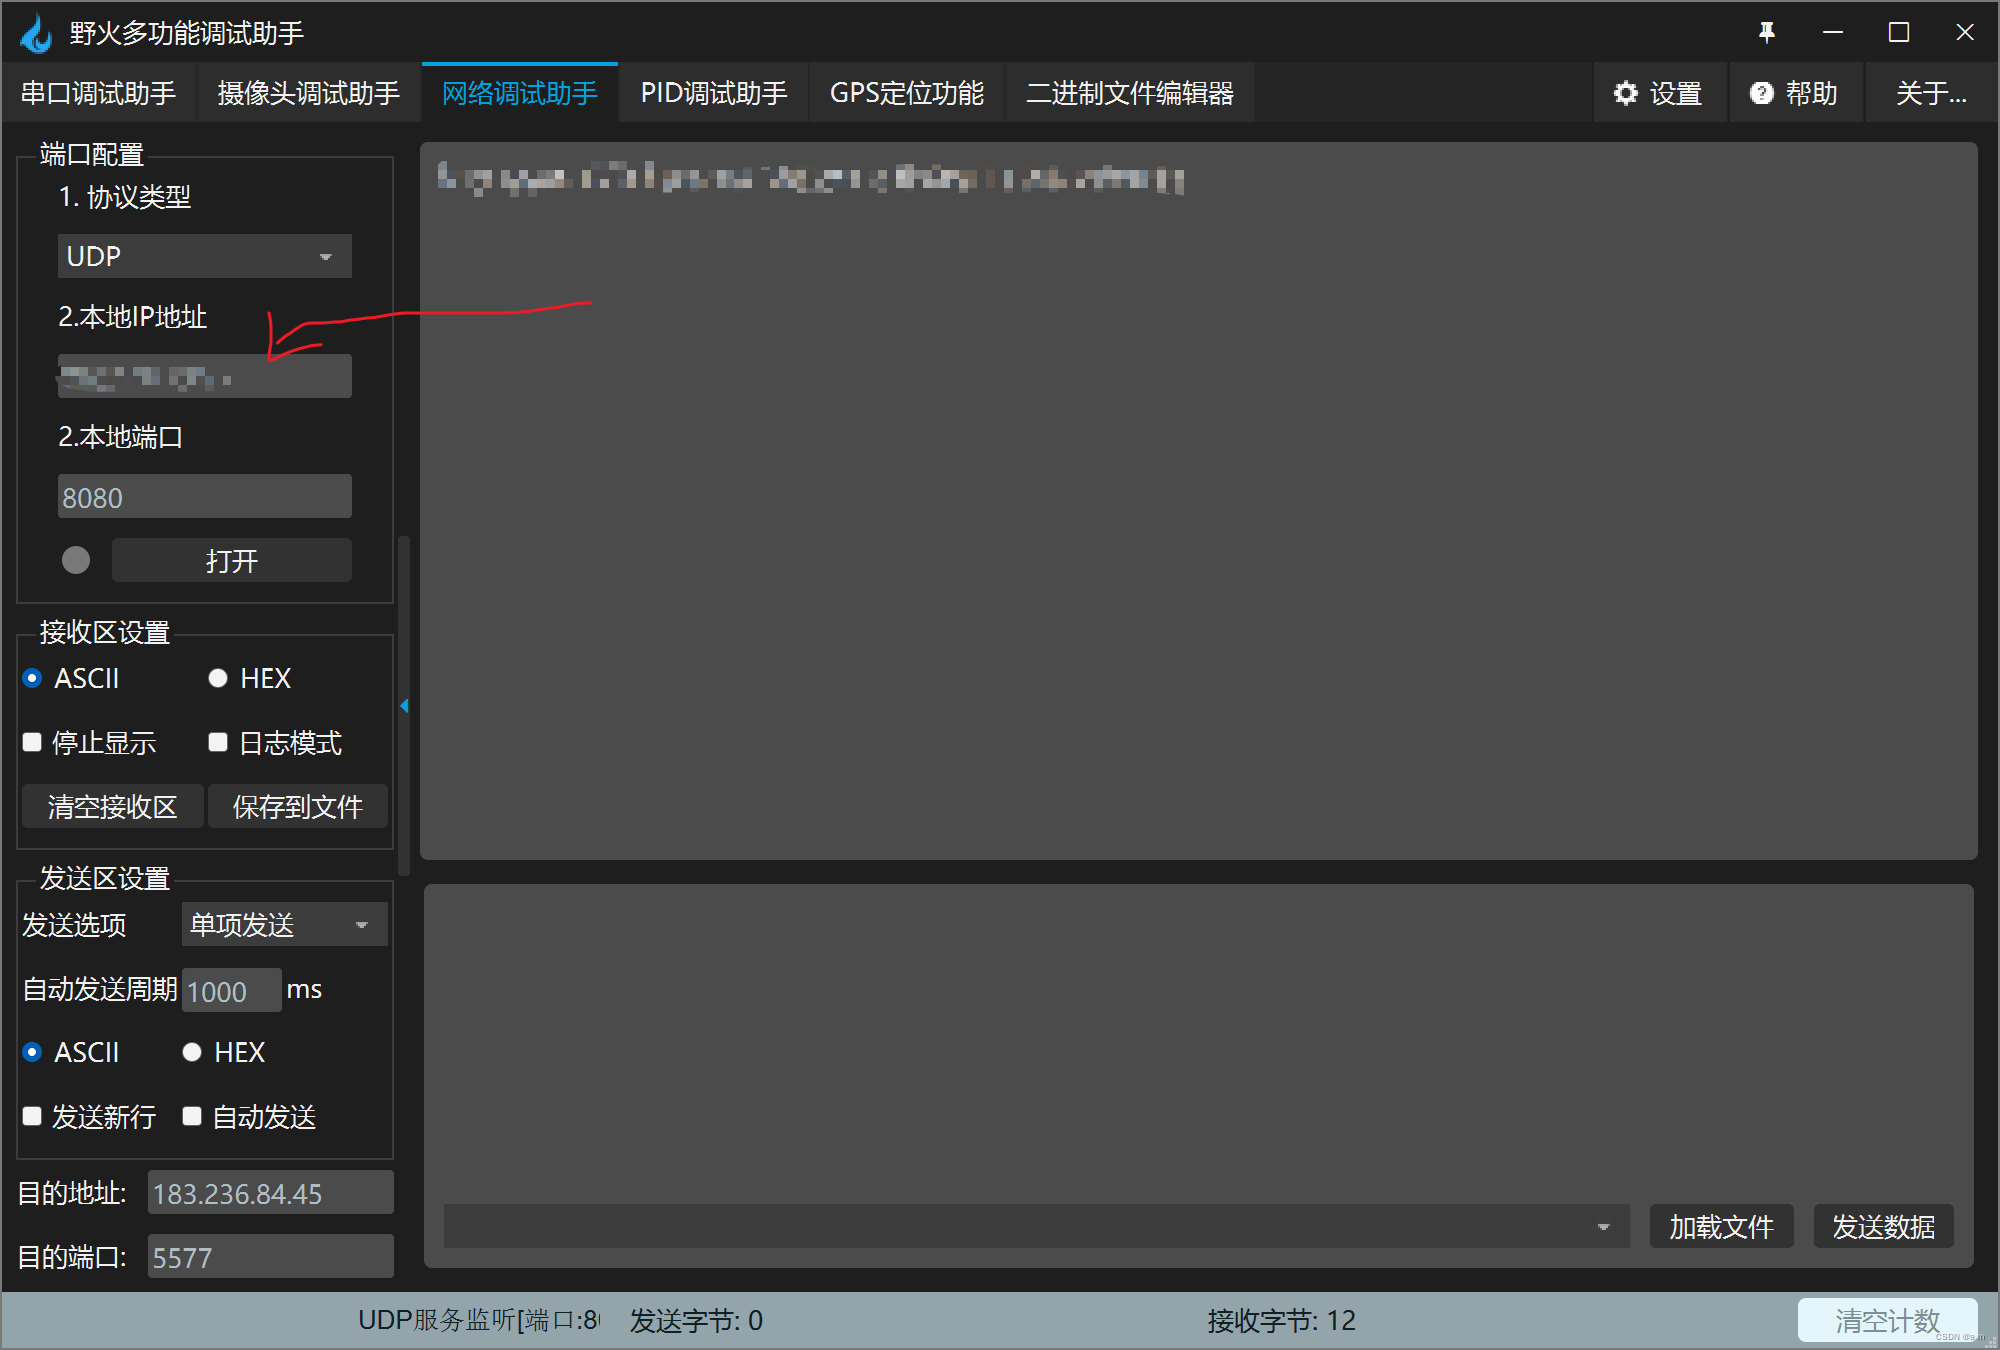Select ASCII in send area settings

pyautogui.click(x=71, y=1052)
